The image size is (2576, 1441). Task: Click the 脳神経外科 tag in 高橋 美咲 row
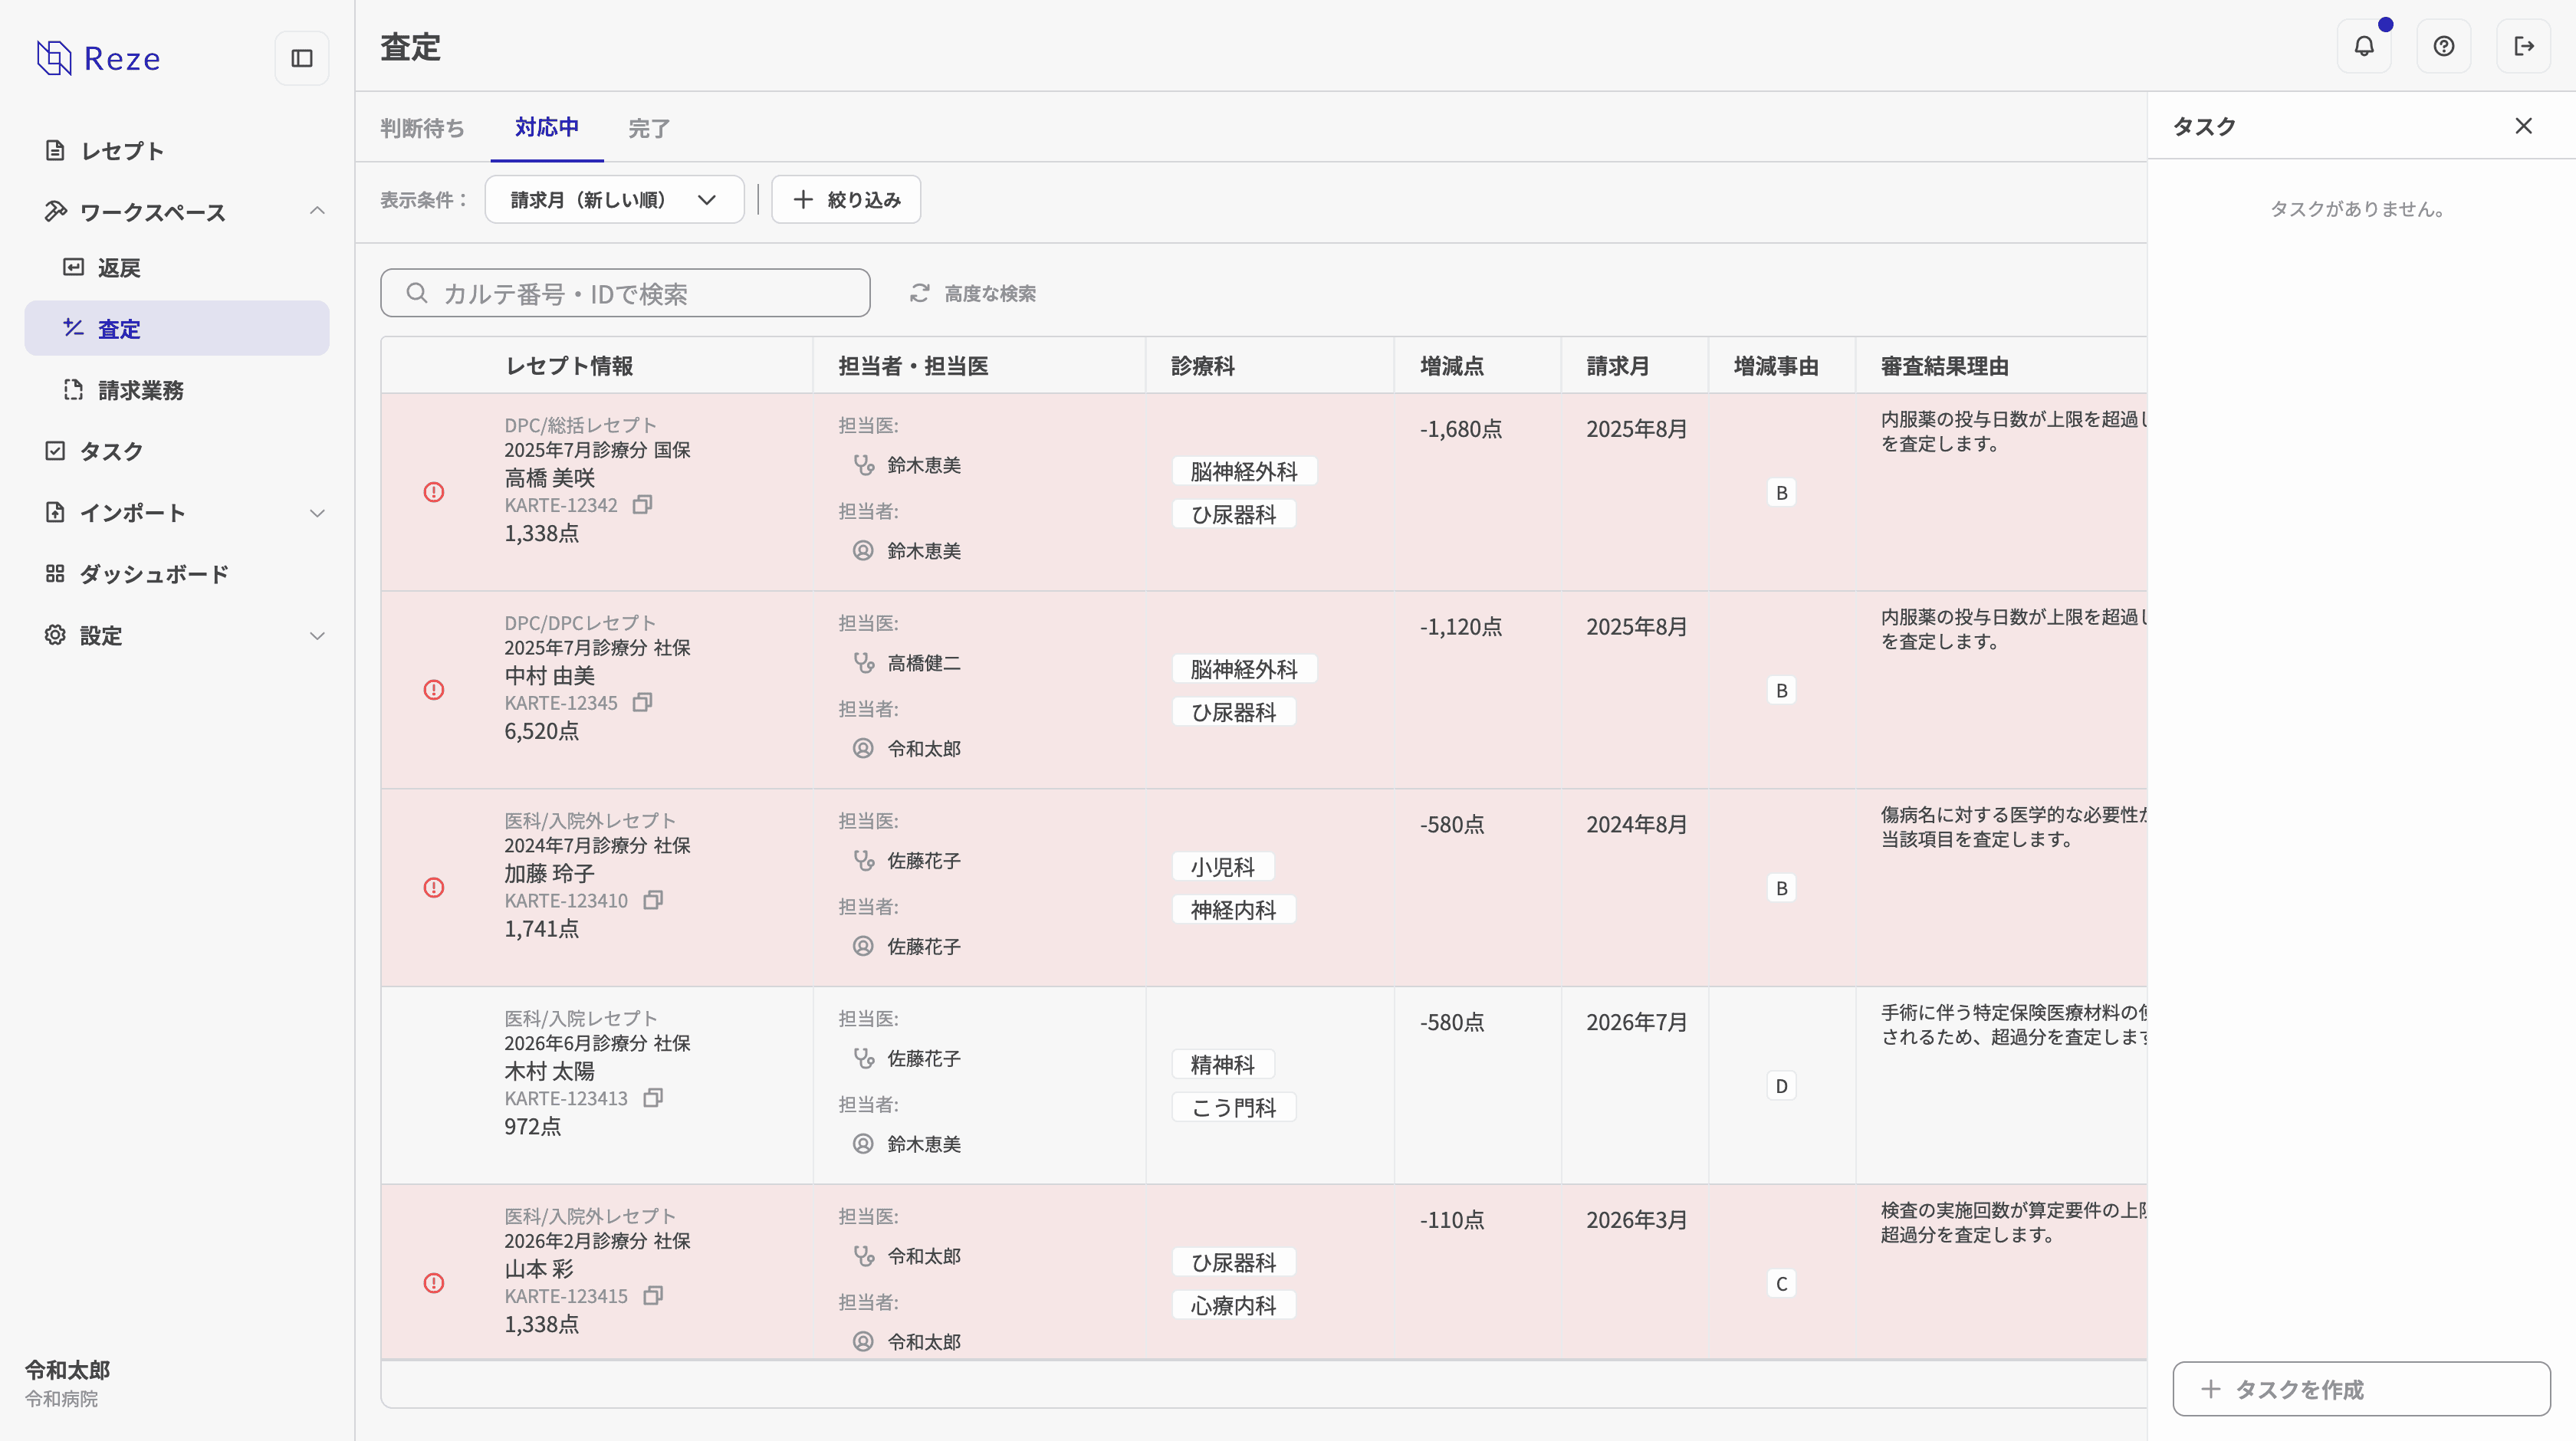(1244, 471)
